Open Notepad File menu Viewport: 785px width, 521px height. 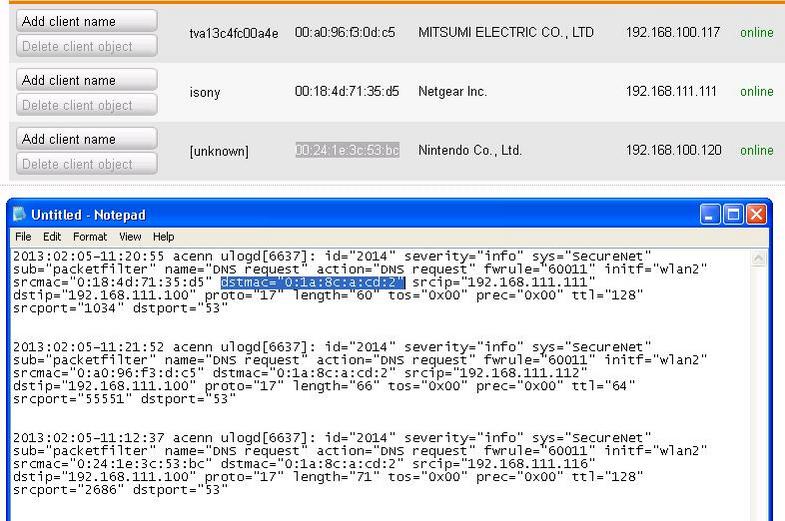[23, 237]
